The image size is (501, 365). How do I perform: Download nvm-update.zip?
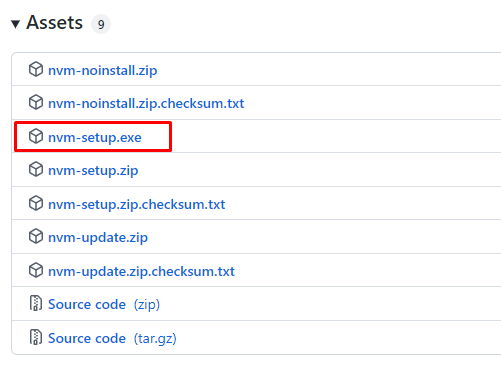coord(98,238)
